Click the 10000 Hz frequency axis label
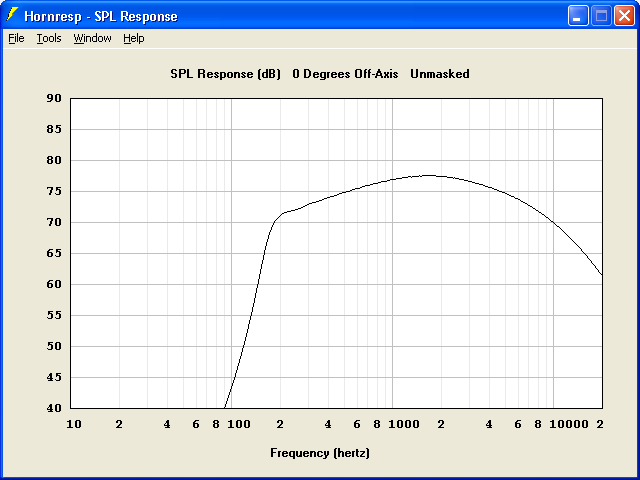Image resolution: width=640 pixels, height=480 pixels. (569, 424)
